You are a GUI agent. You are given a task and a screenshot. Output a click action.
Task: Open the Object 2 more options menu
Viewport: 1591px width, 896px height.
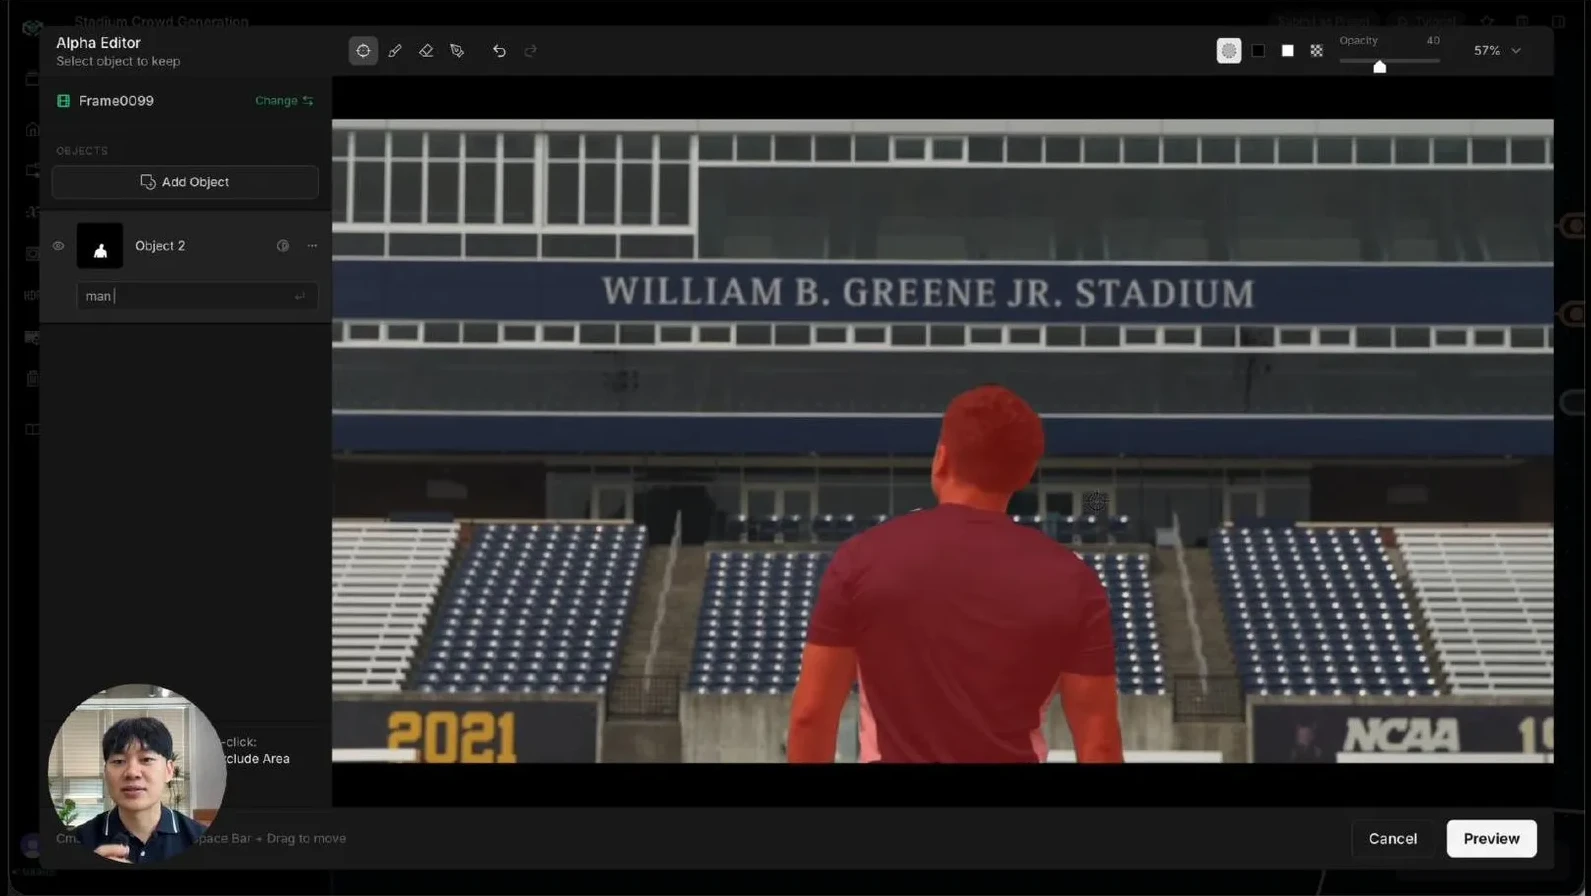(312, 246)
